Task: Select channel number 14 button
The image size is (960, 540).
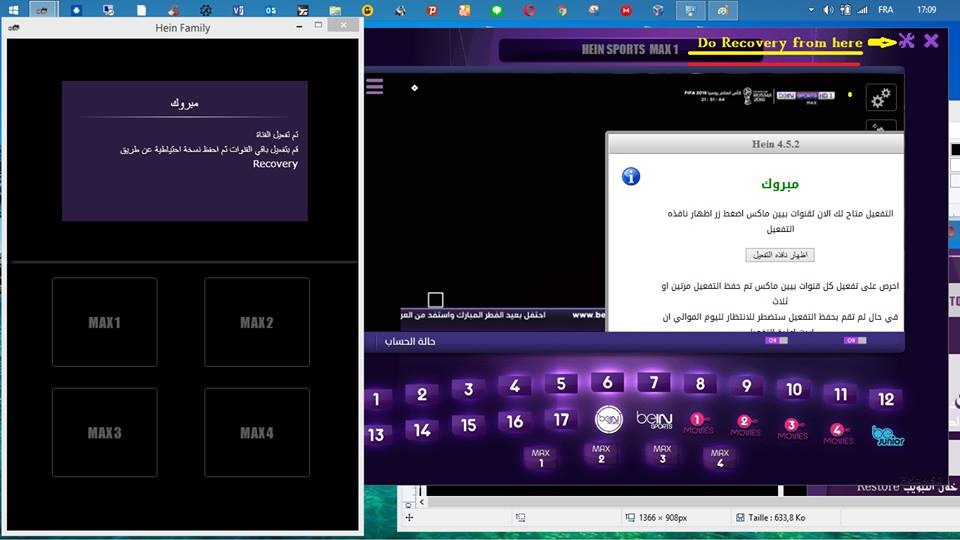Action: [x=422, y=430]
